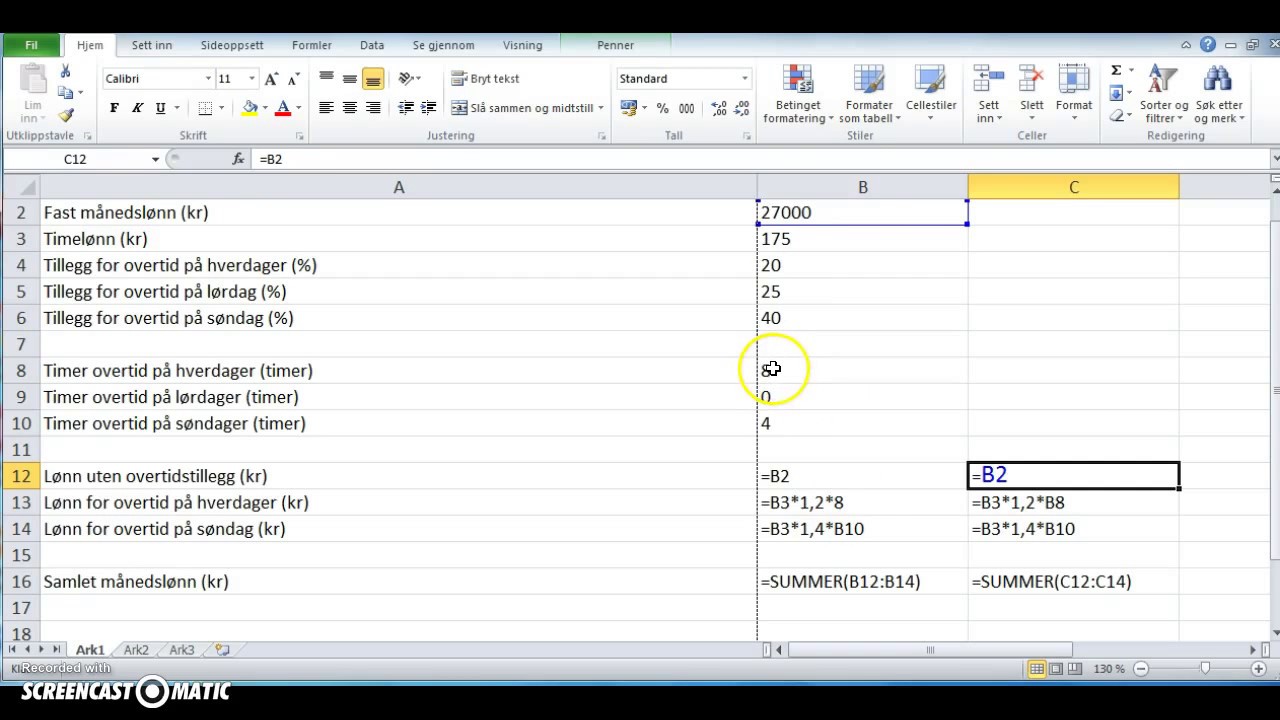Image resolution: width=1280 pixels, height=720 pixels.
Task: Open Formater som tabell gallery
Action: point(869,95)
